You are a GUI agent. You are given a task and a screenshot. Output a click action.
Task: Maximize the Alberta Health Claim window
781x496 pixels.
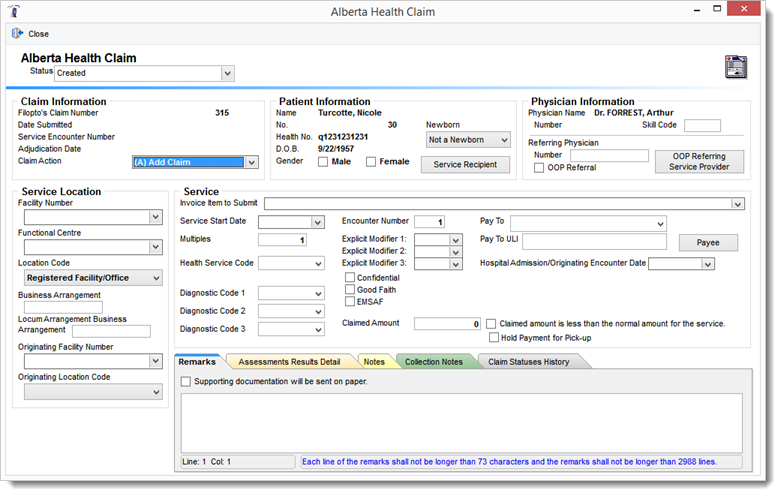coord(717,9)
